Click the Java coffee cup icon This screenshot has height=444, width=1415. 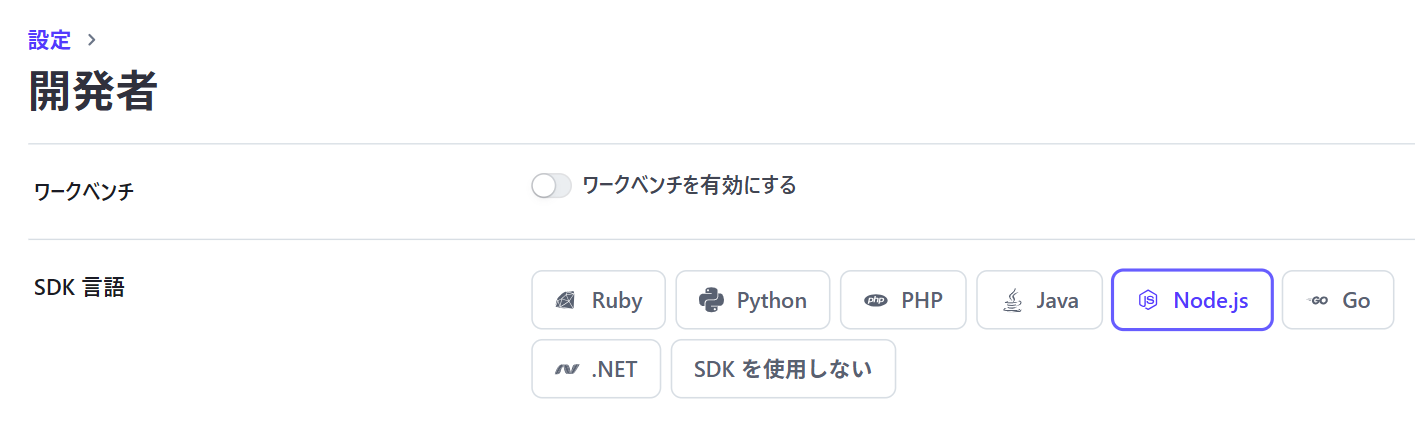pyautogui.click(x=1012, y=300)
